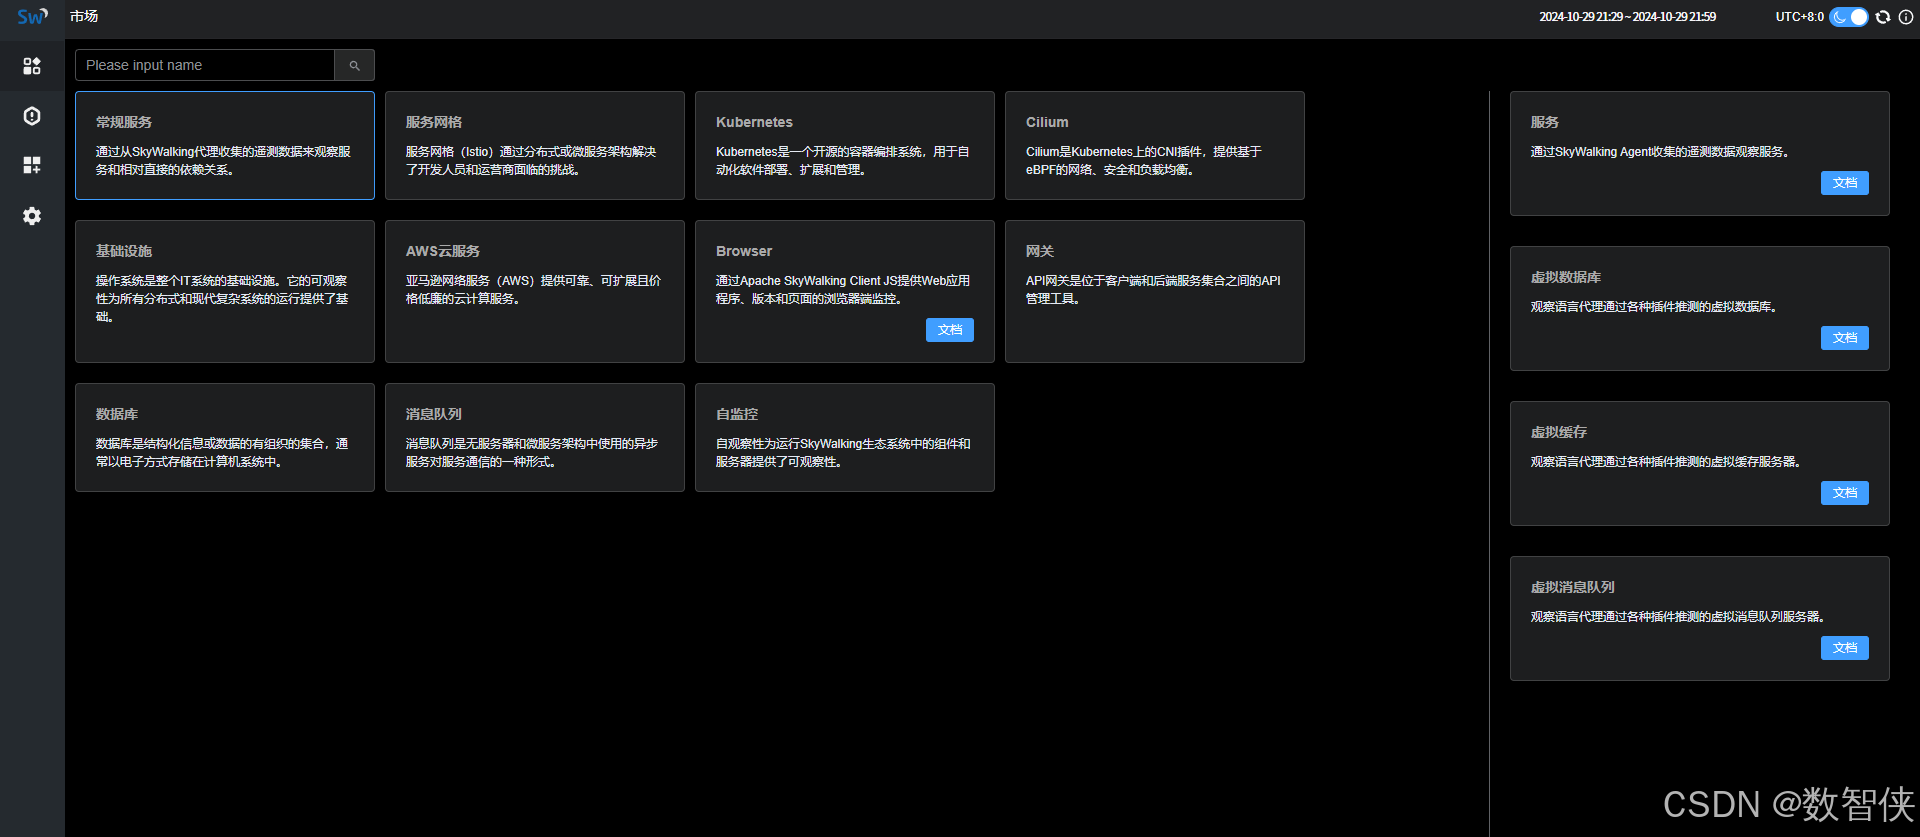The image size is (1920, 837).
Task: Click the info circle icon in header
Action: (x=1906, y=17)
